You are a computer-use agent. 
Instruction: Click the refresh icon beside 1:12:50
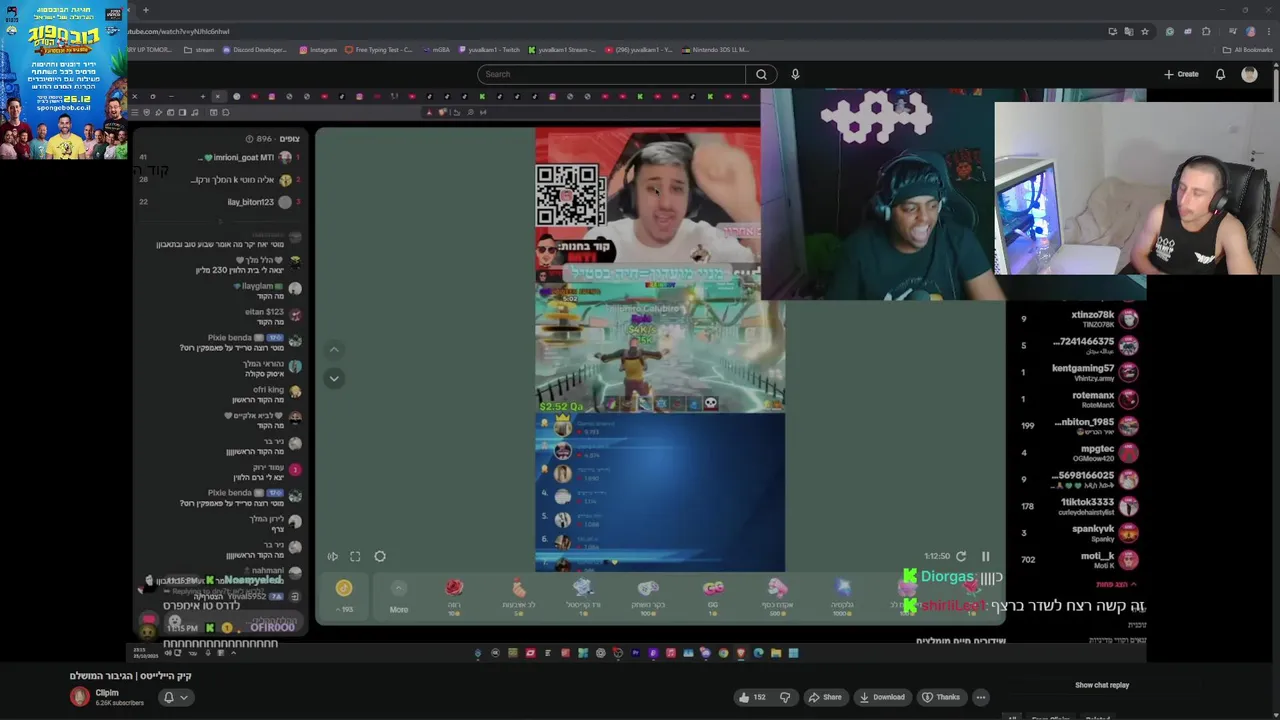(x=961, y=556)
